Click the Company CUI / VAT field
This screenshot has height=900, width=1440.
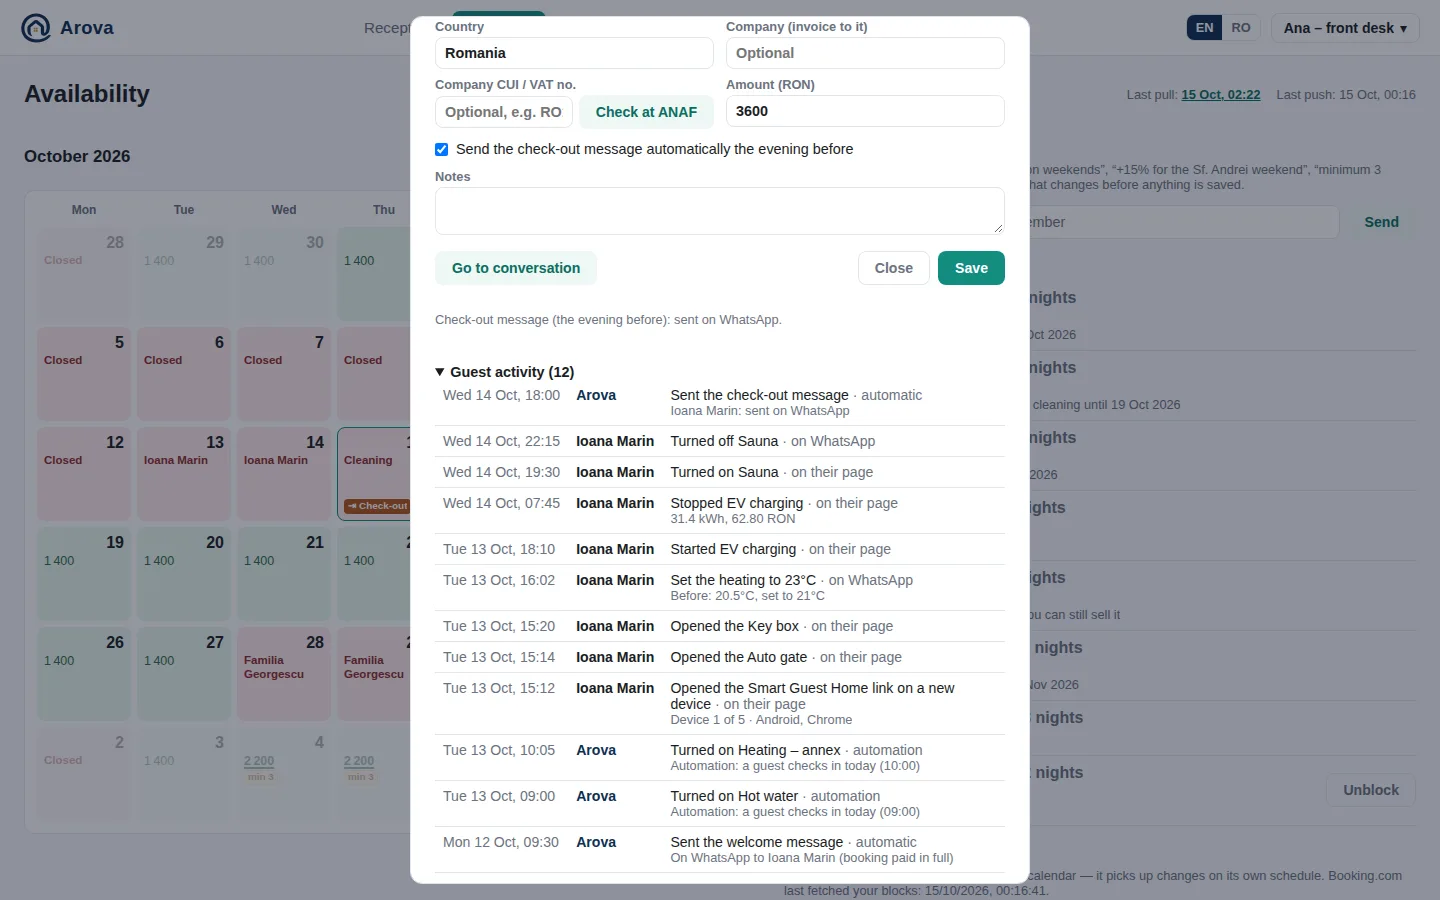click(x=504, y=112)
